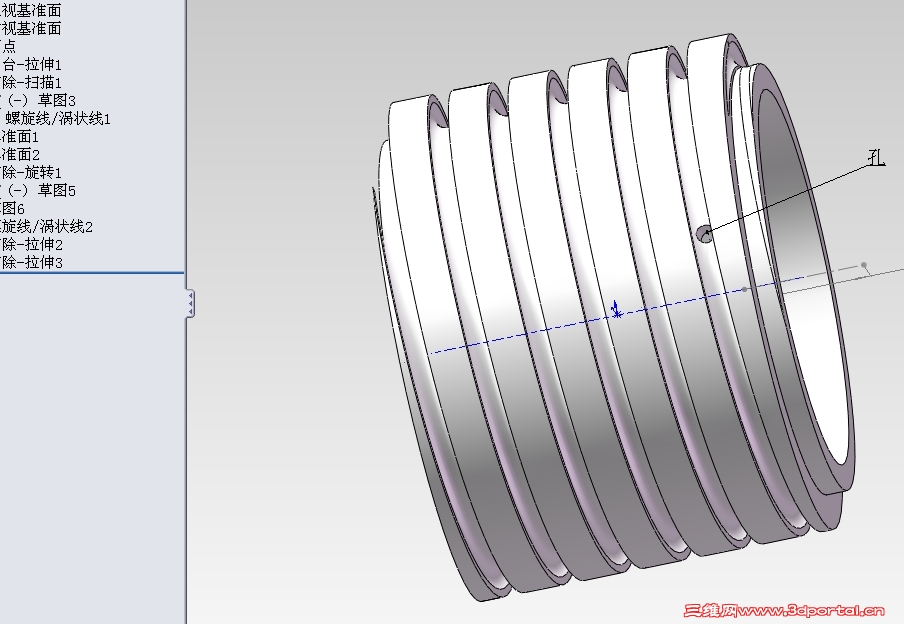Select the 图6 sketch item

pyautogui.click(x=12, y=208)
